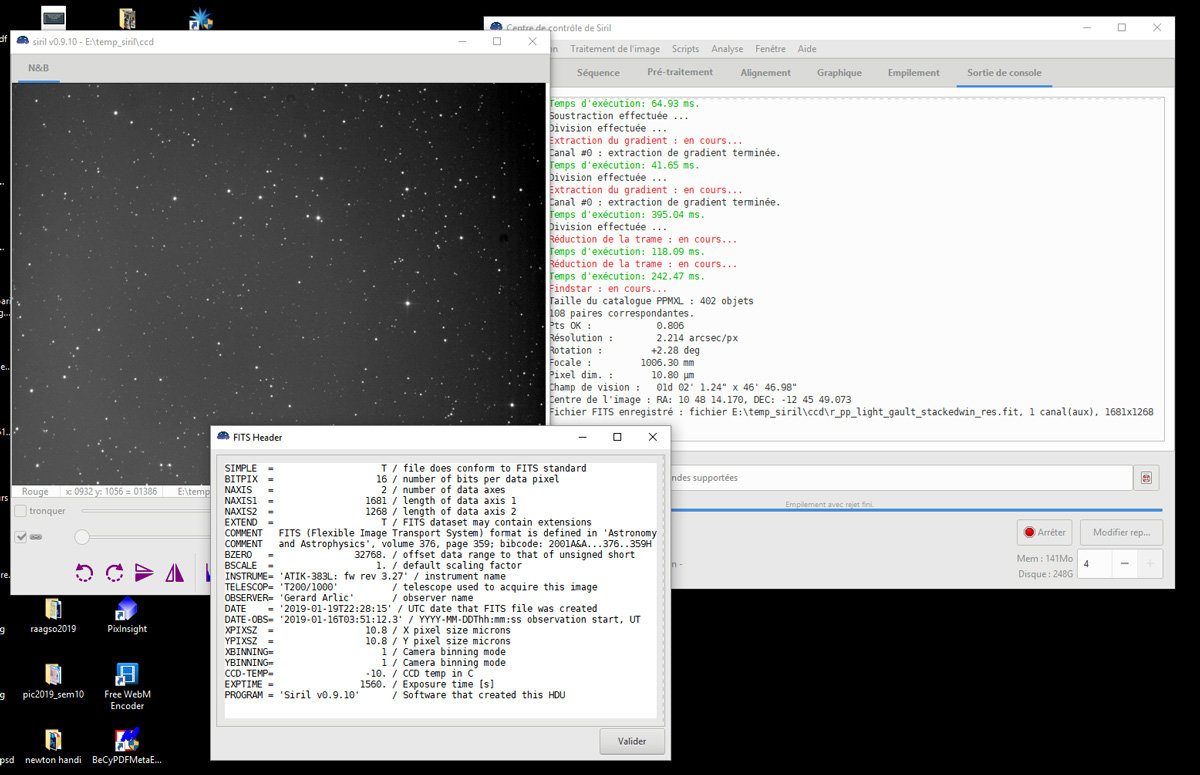The image size is (1200, 775).
Task: Decrease thread count with minus button
Action: coord(1124,564)
